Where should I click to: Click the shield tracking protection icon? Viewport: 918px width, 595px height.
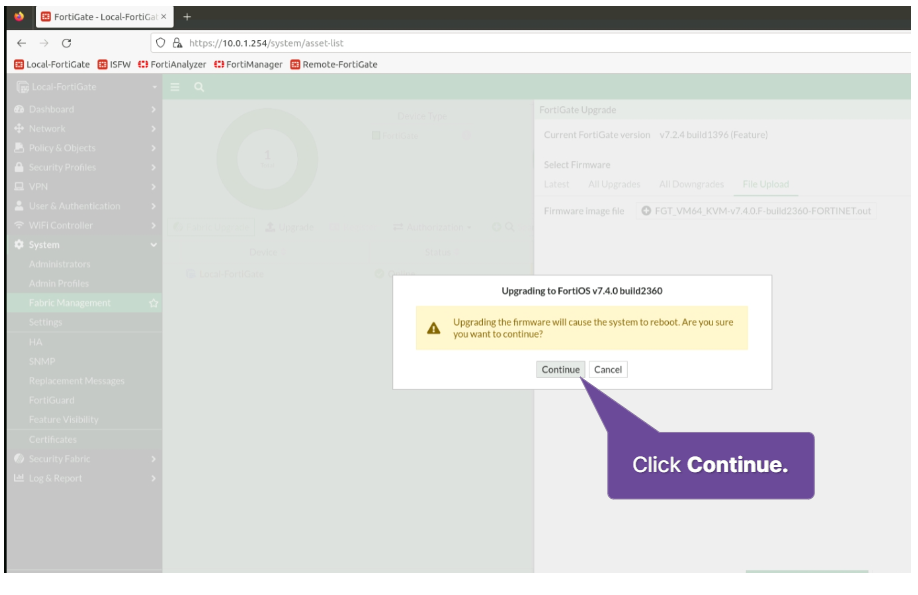pyautogui.click(x=160, y=43)
